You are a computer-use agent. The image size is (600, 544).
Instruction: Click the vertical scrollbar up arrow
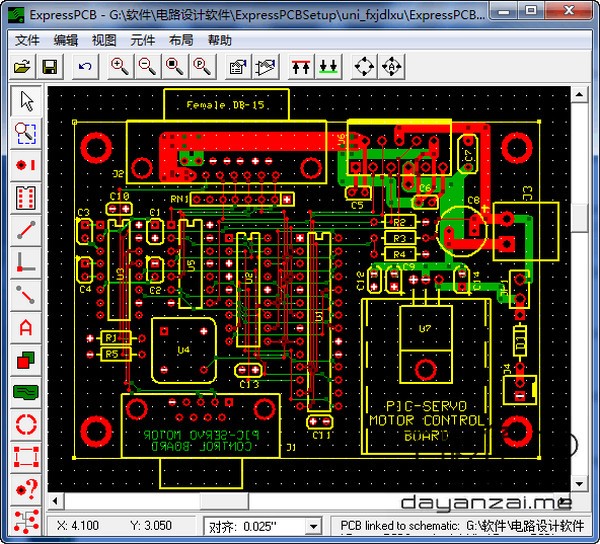579,94
